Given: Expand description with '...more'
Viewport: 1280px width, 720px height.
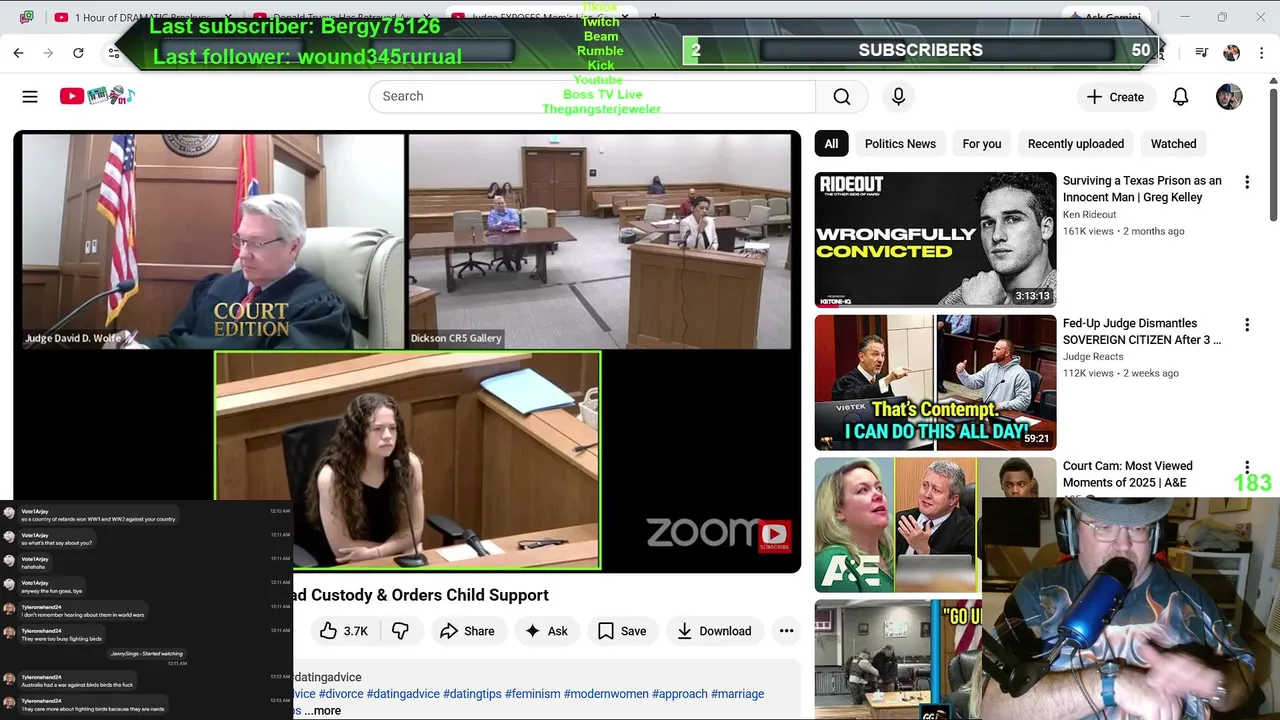Looking at the screenshot, I should [322, 711].
